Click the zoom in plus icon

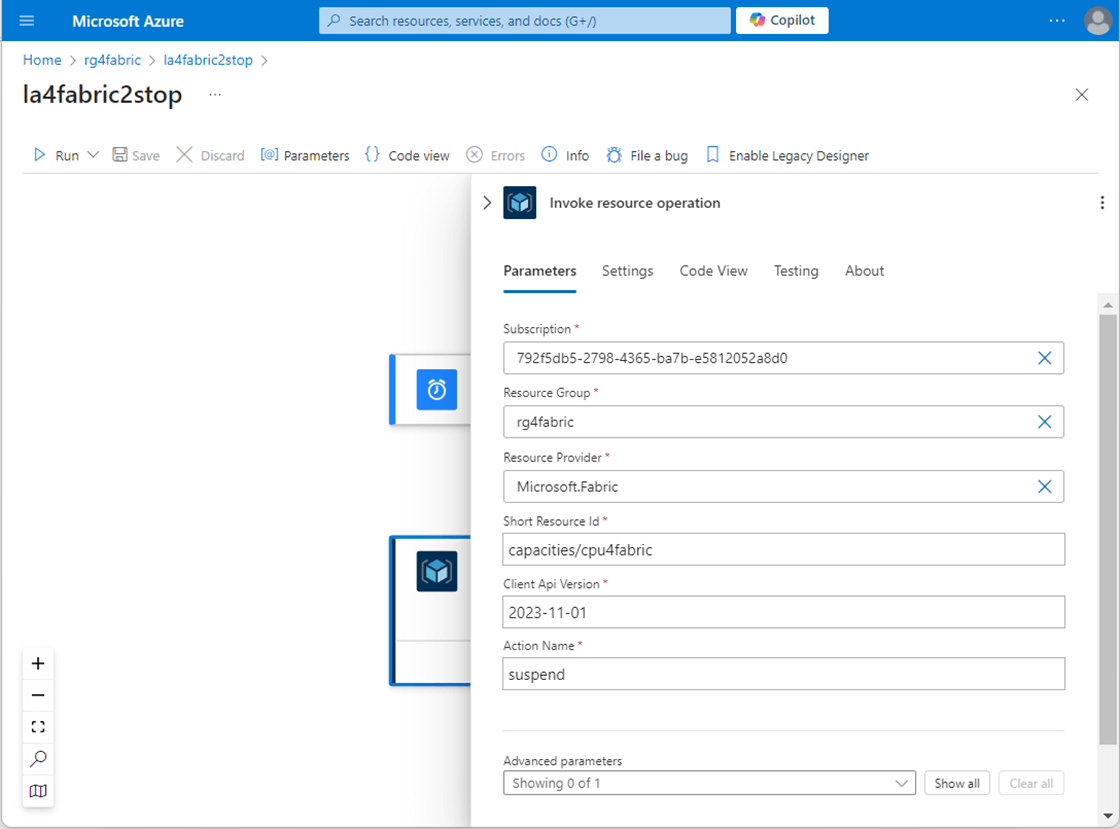point(38,664)
